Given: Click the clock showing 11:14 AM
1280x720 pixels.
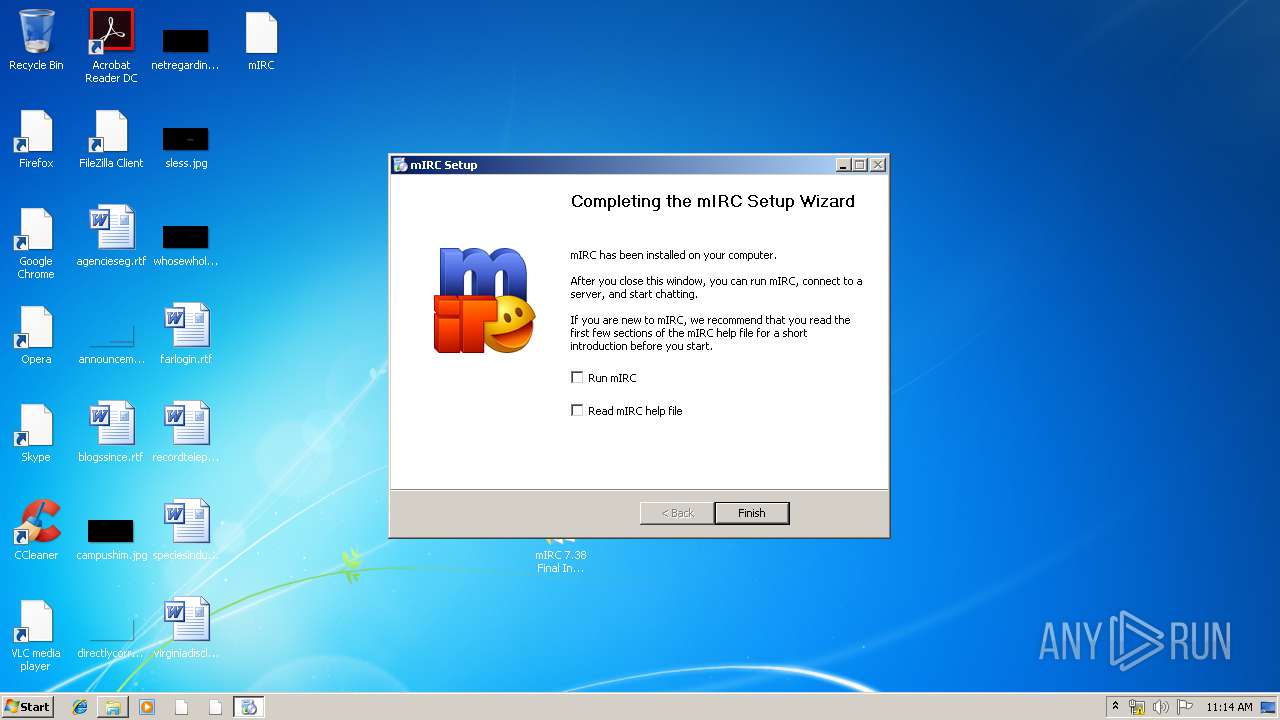Looking at the screenshot, I should coord(1229,707).
